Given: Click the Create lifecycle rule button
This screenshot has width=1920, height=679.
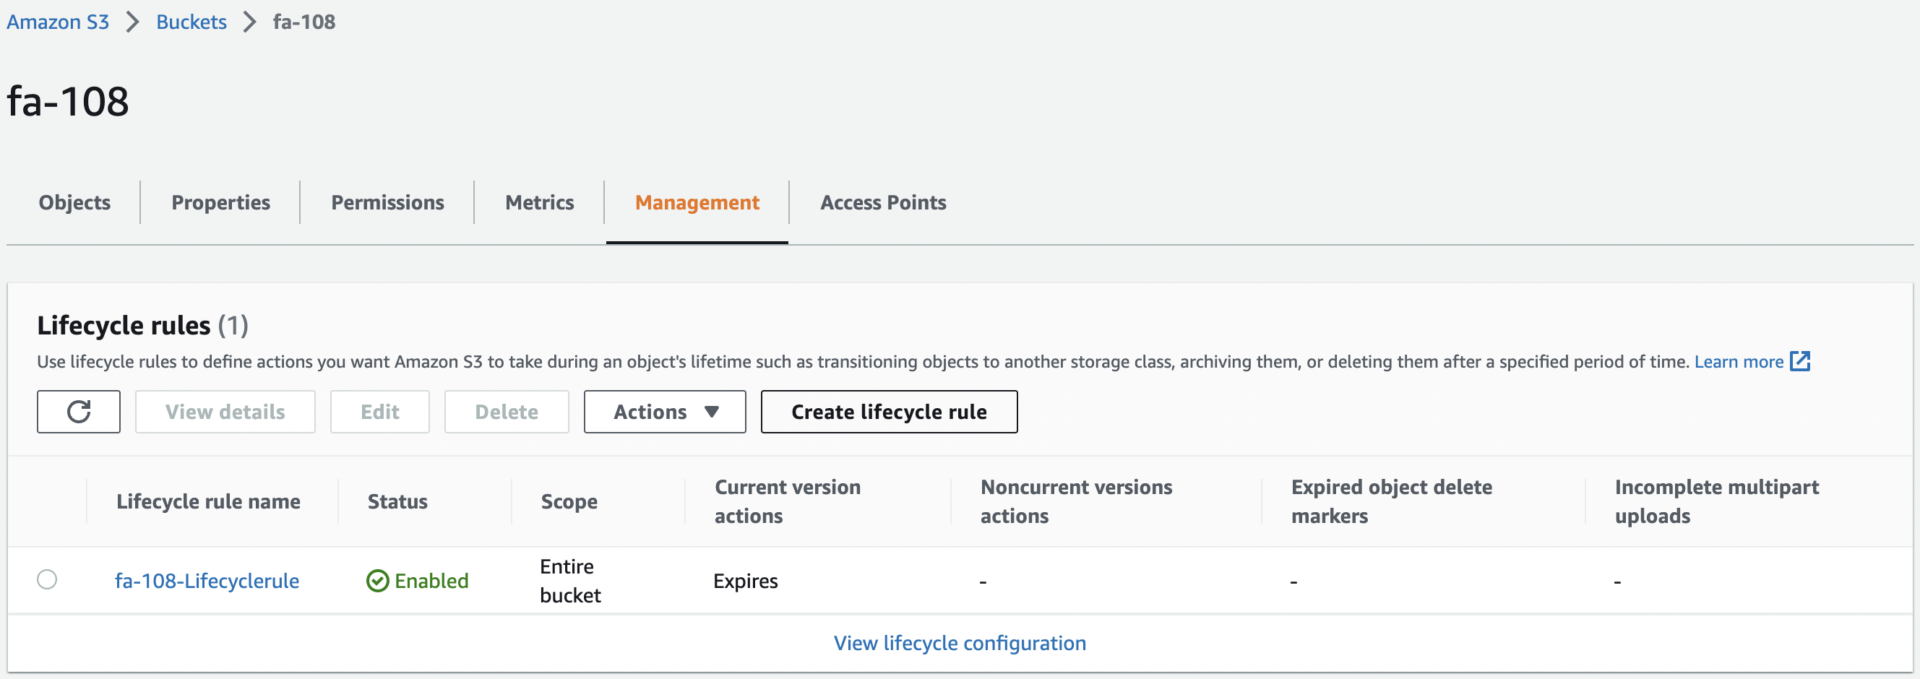Looking at the screenshot, I should 889,412.
